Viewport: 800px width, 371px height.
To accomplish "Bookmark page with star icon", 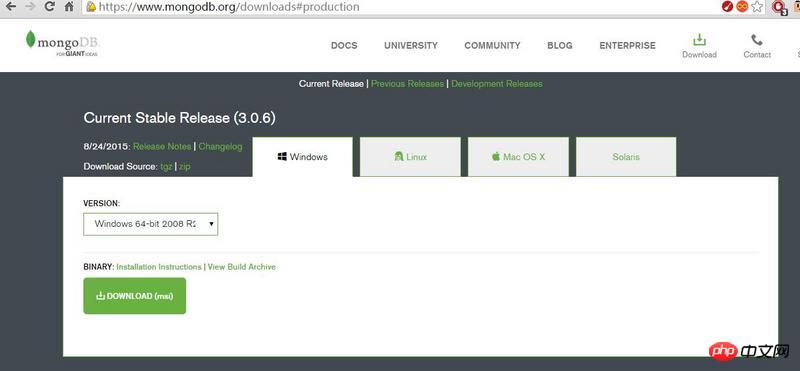I will coord(757,7).
